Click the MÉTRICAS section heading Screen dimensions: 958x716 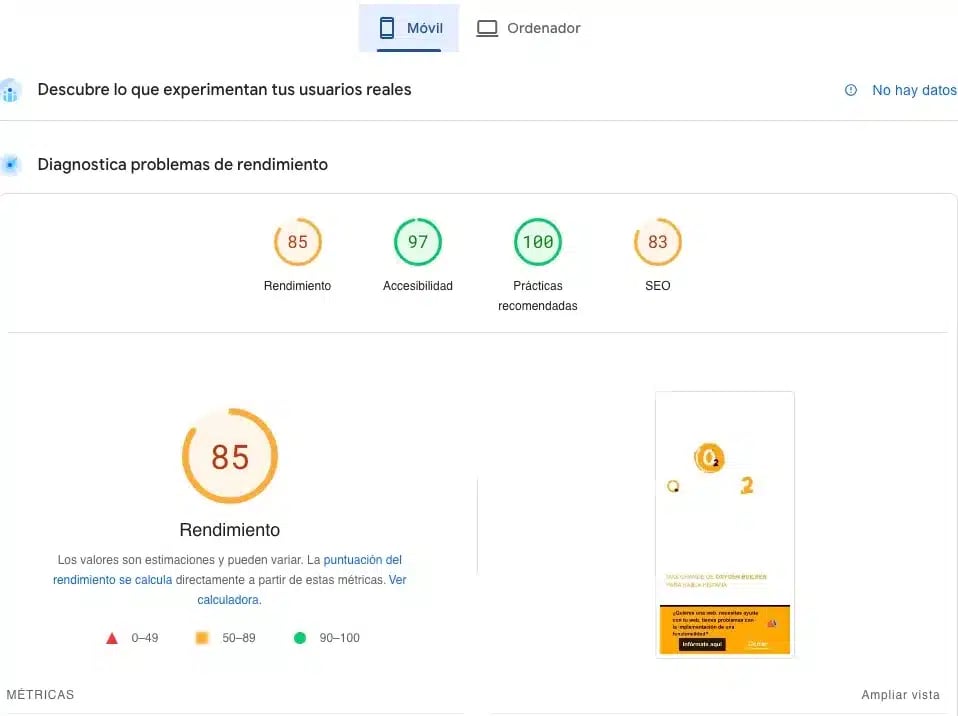pos(40,695)
